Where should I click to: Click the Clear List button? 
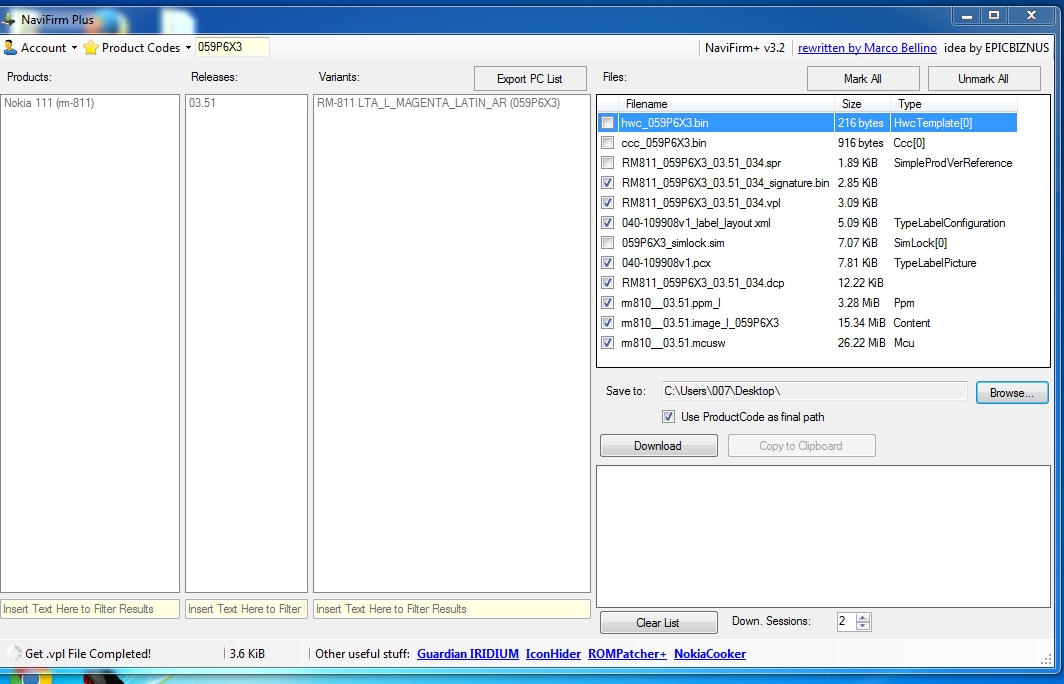pos(658,623)
